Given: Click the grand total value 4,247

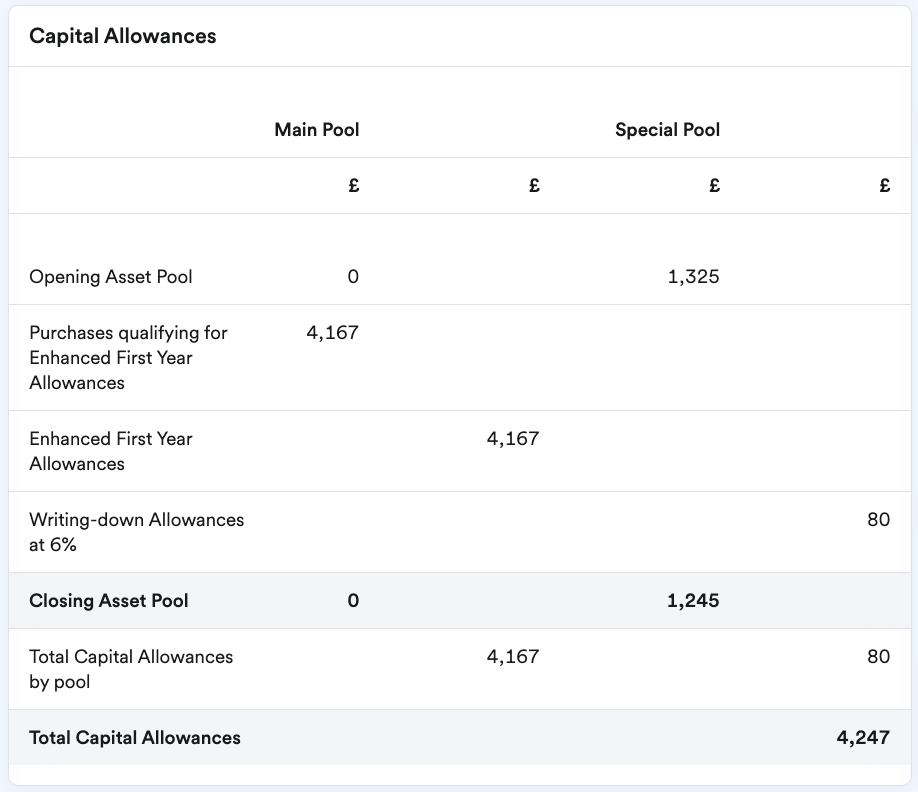Looking at the screenshot, I should pos(863,738).
